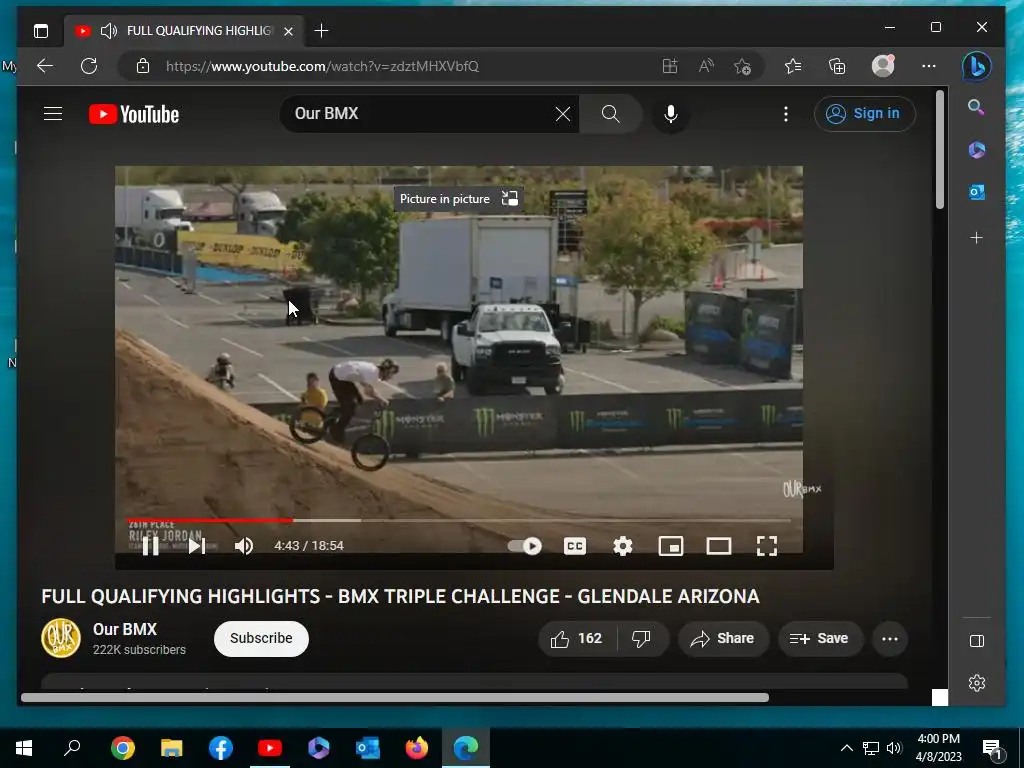
Task: Open the Windows notification center
Action: [x=993, y=748]
